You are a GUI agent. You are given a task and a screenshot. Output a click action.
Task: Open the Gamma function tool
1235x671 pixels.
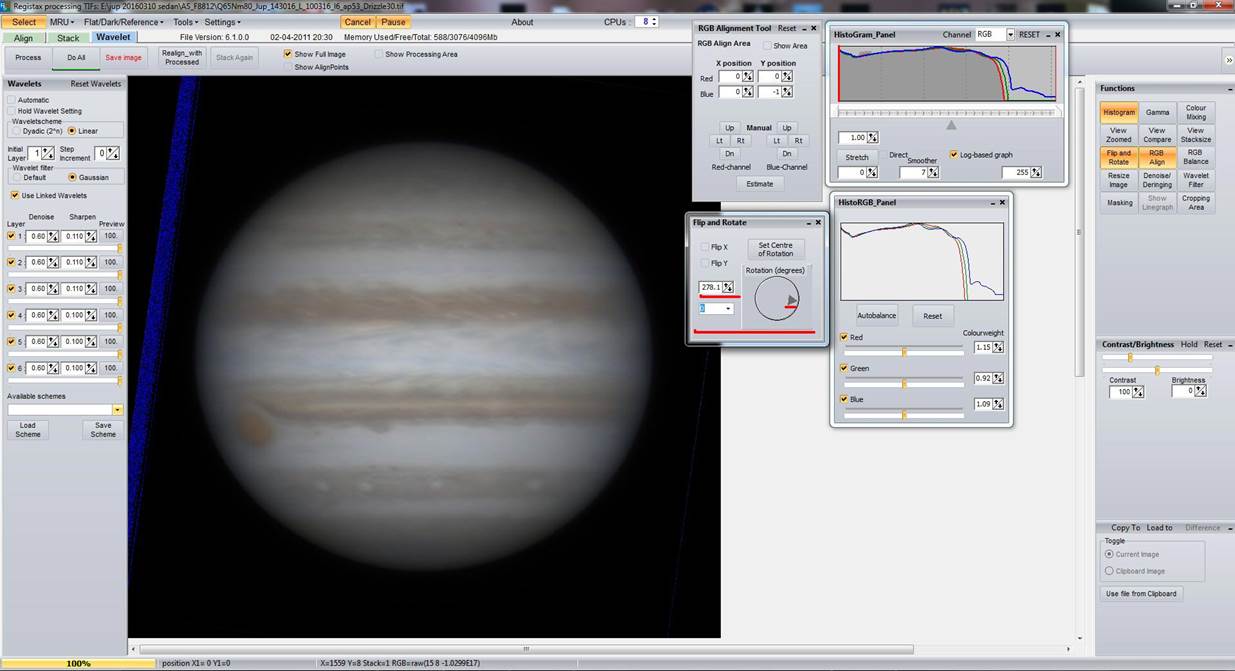[x=1157, y=112]
